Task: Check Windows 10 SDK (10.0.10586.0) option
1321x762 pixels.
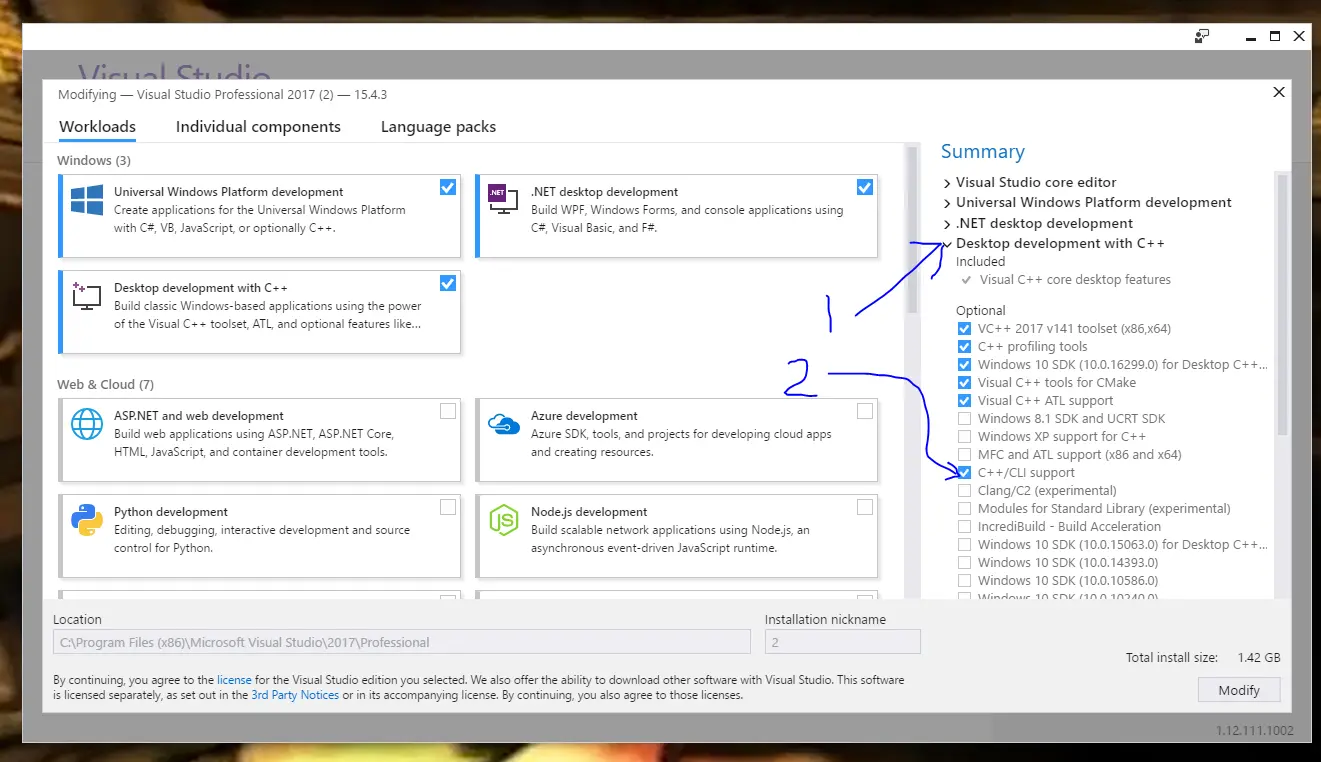Action: 964,580
